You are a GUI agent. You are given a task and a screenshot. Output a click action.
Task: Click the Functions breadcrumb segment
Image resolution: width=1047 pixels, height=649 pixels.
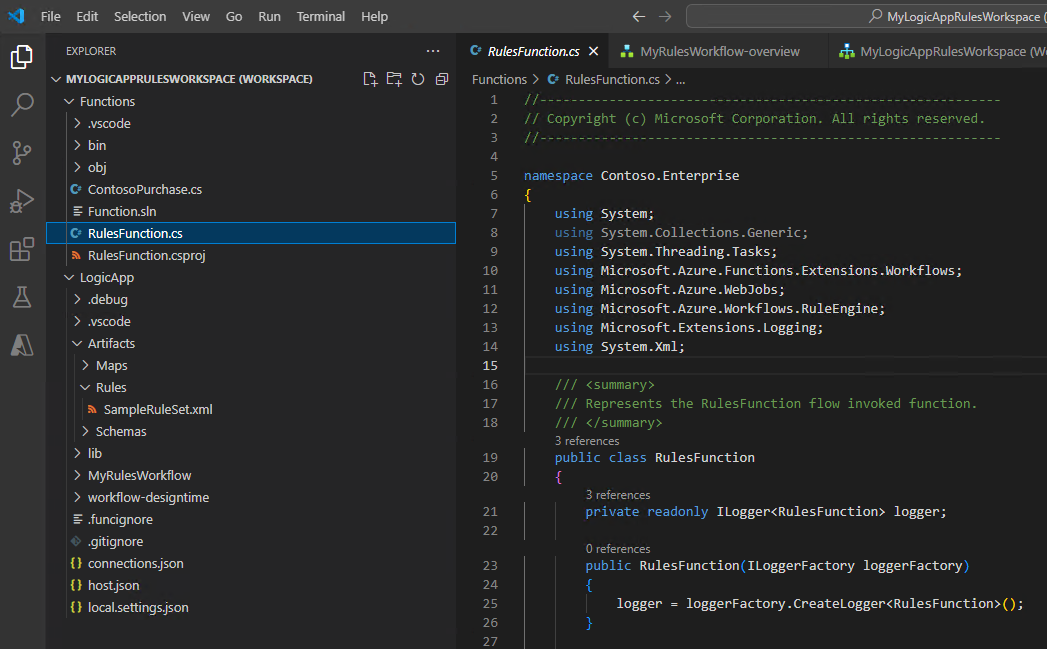(499, 79)
